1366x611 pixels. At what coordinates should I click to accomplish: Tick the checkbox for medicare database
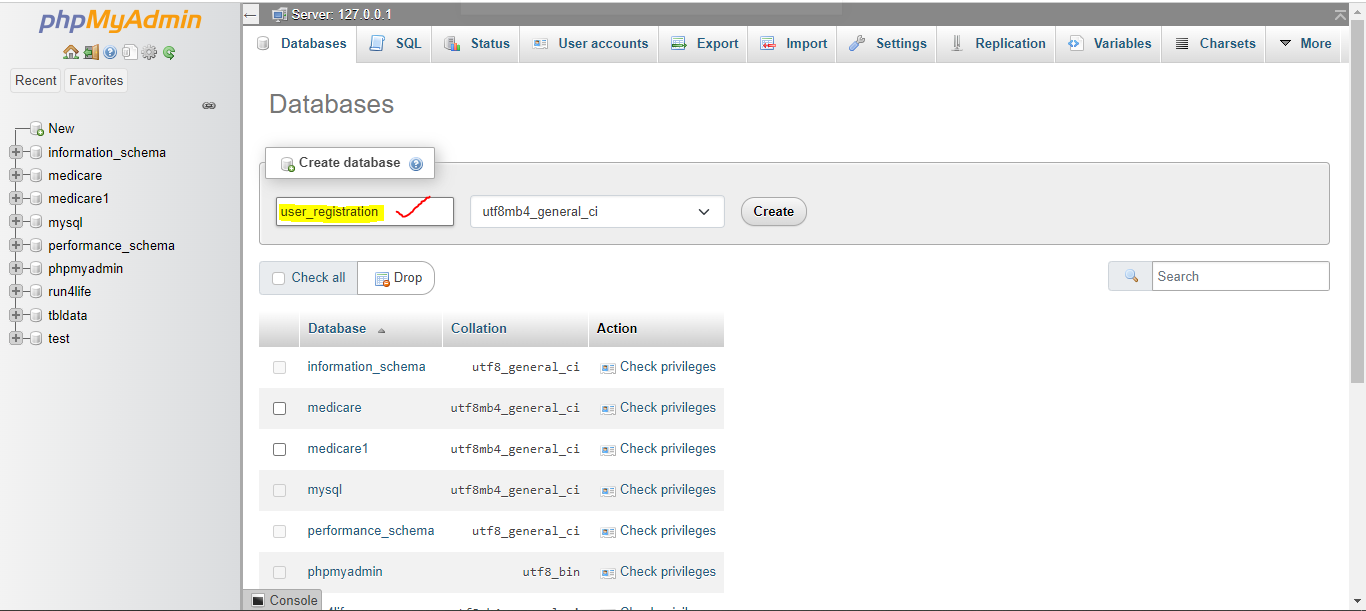pos(279,408)
